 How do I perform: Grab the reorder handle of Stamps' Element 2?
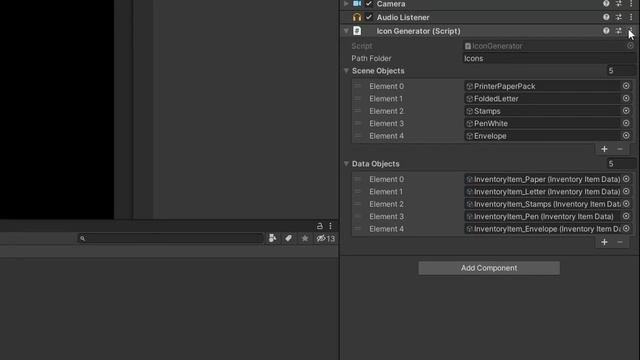(x=358, y=111)
